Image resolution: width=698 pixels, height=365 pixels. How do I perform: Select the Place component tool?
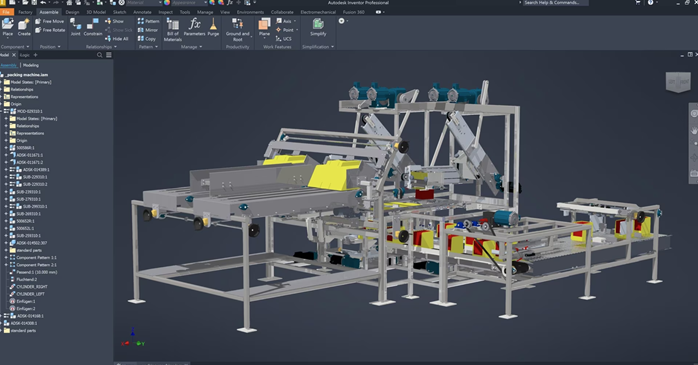pos(8,27)
